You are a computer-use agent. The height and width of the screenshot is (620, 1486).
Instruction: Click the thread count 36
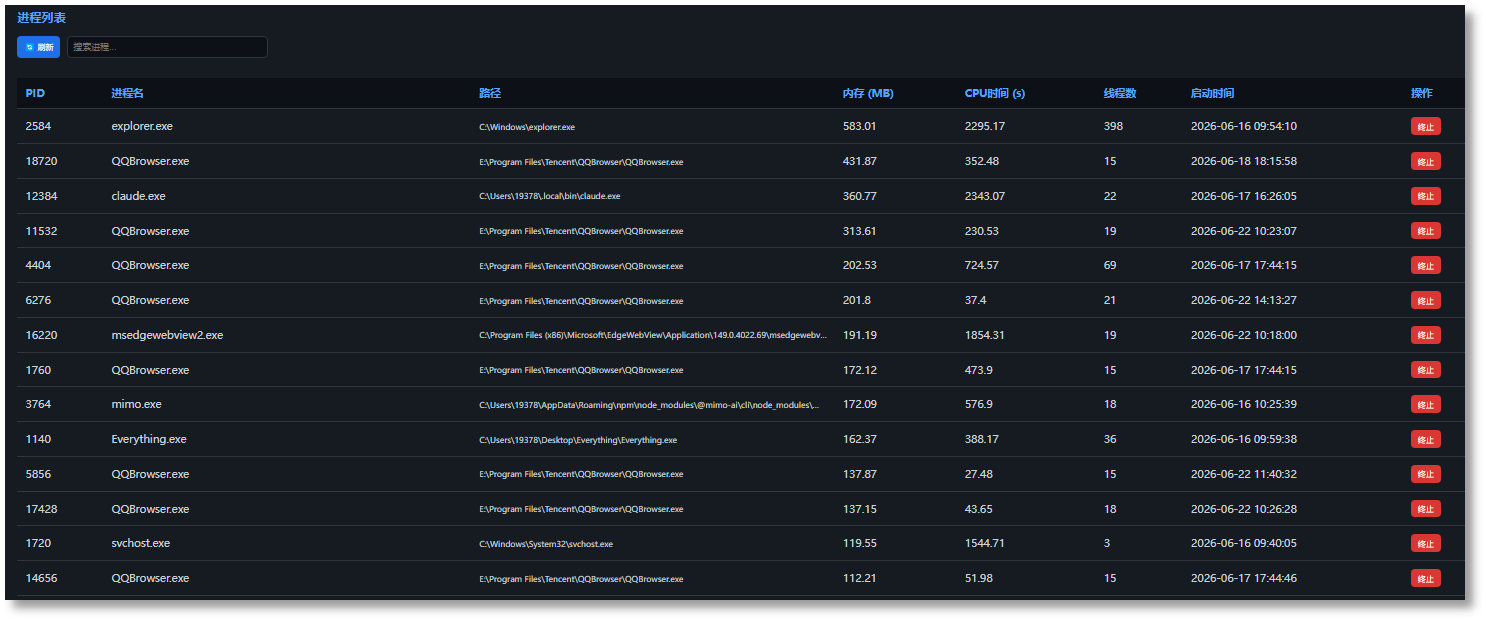point(1110,439)
